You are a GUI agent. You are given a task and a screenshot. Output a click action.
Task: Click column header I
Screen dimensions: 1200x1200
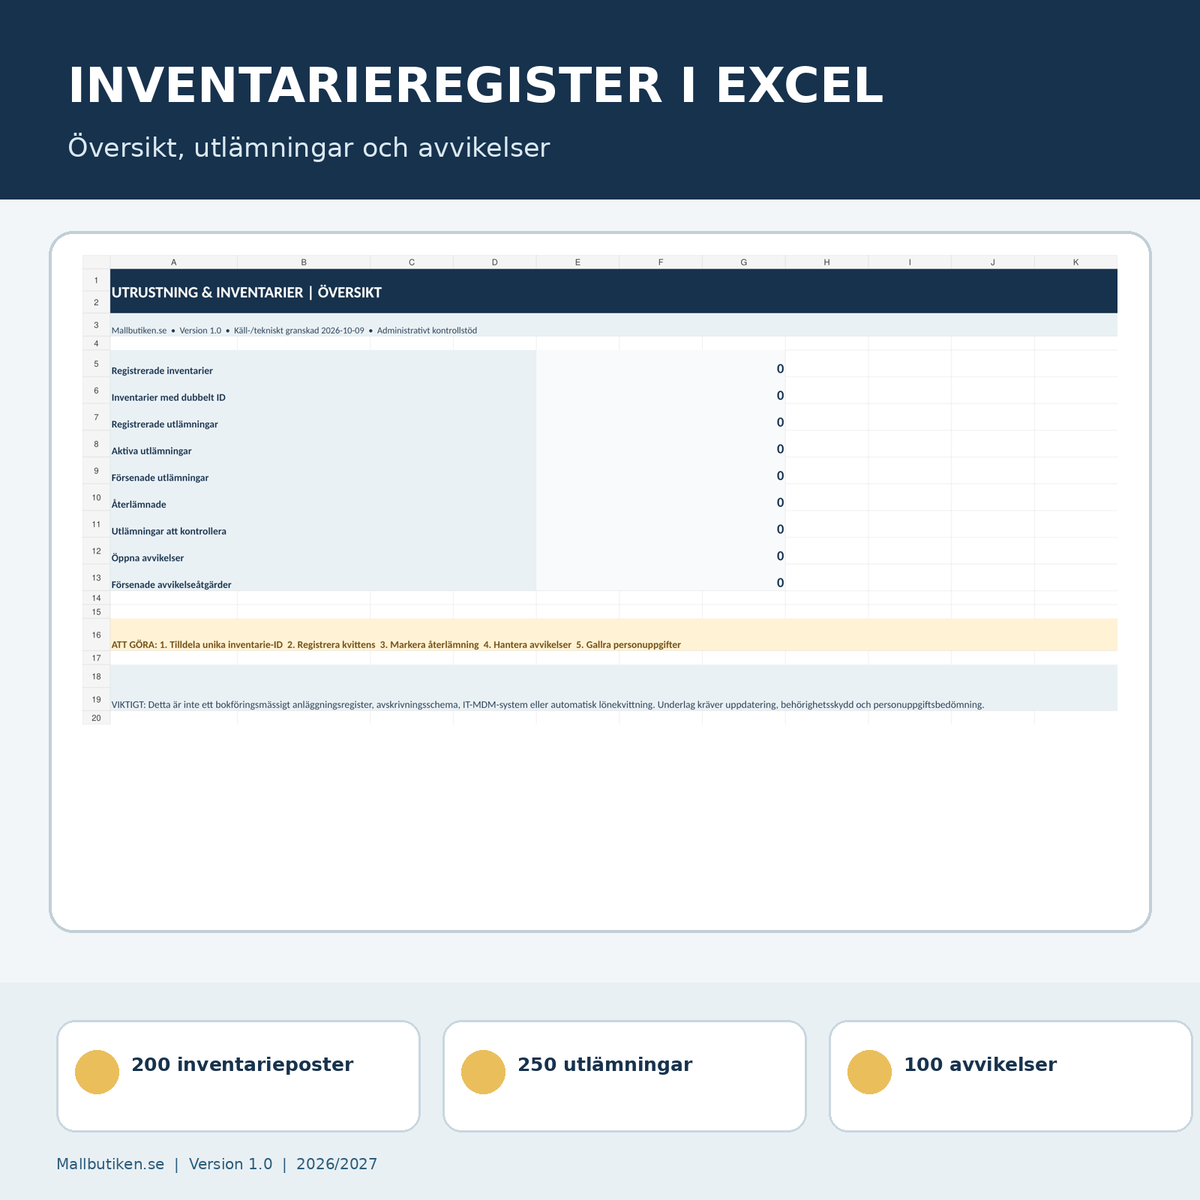coord(910,262)
